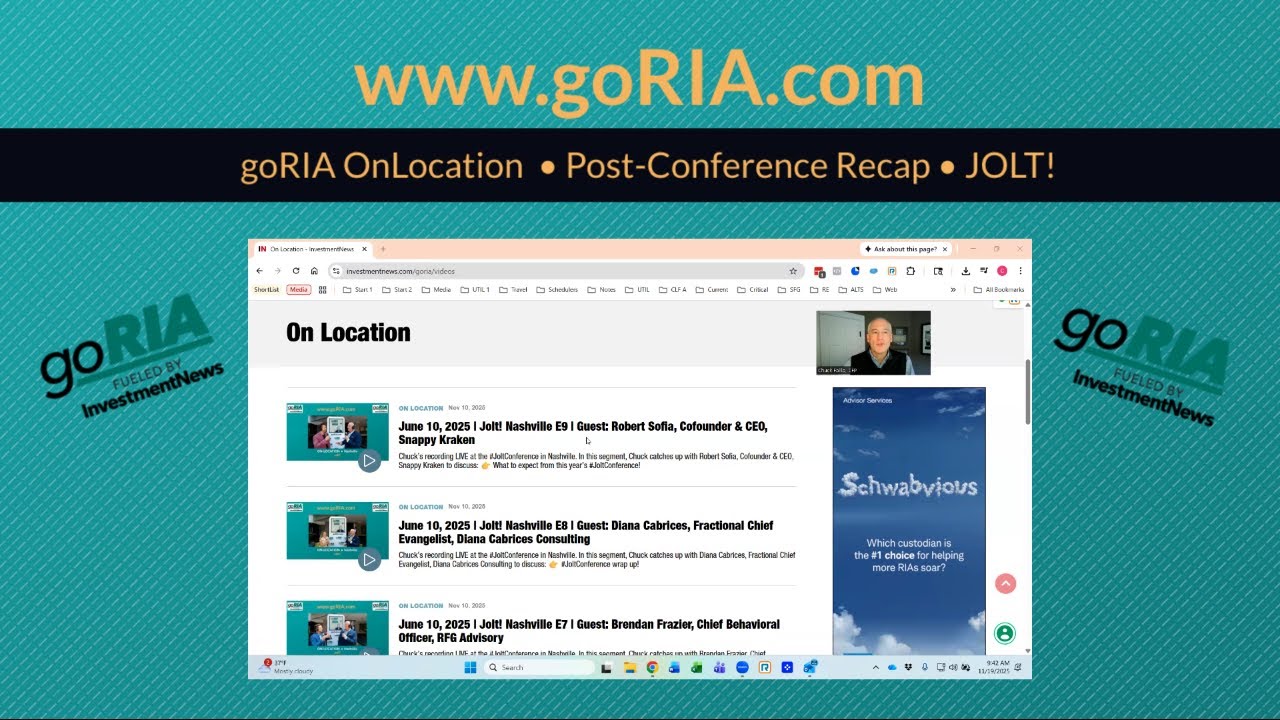This screenshot has height=720, width=1280.
Task: Click the Ask about this page button
Action: point(906,249)
